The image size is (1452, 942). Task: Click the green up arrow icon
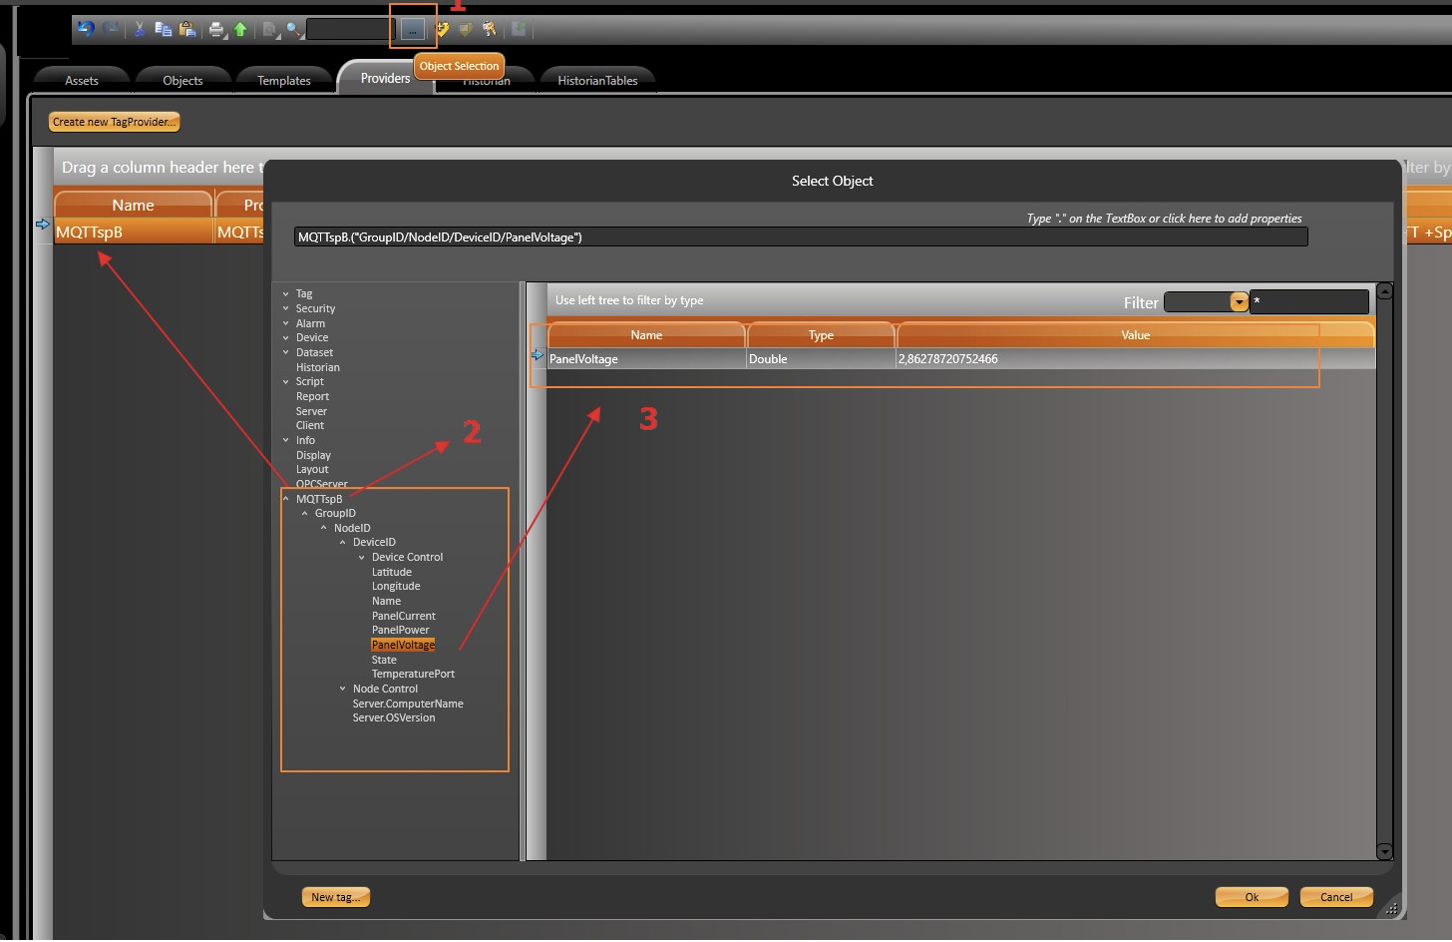click(x=240, y=30)
